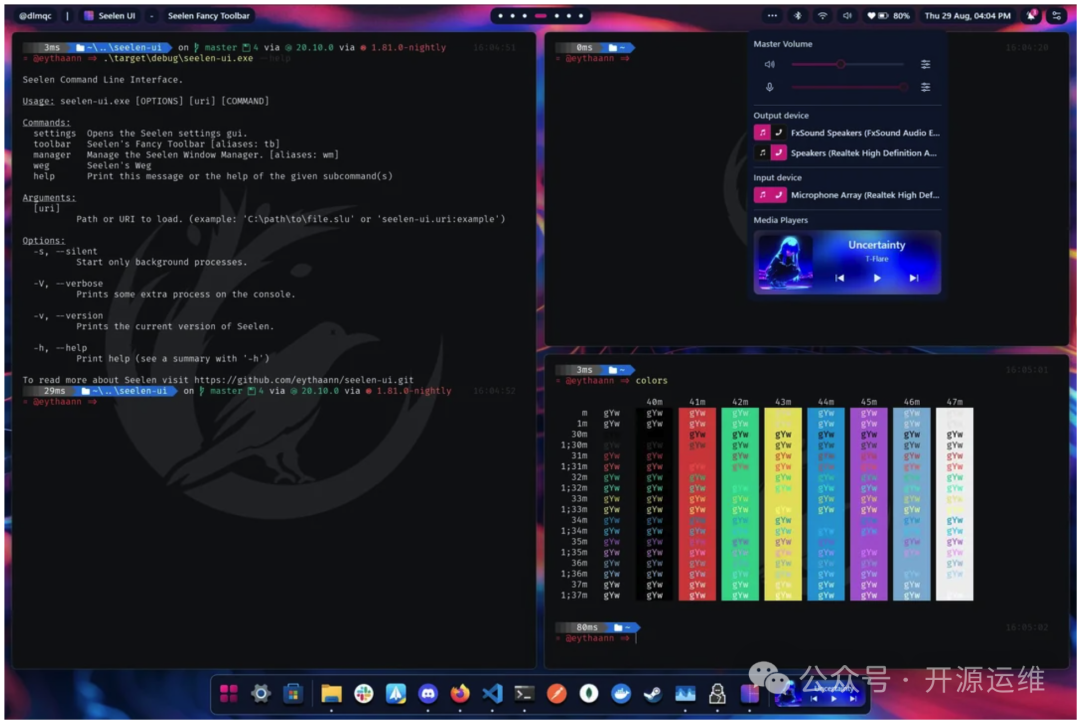1080x723 pixels.
Task: Open the notifications bell in the toolbar
Action: point(1031,15)
